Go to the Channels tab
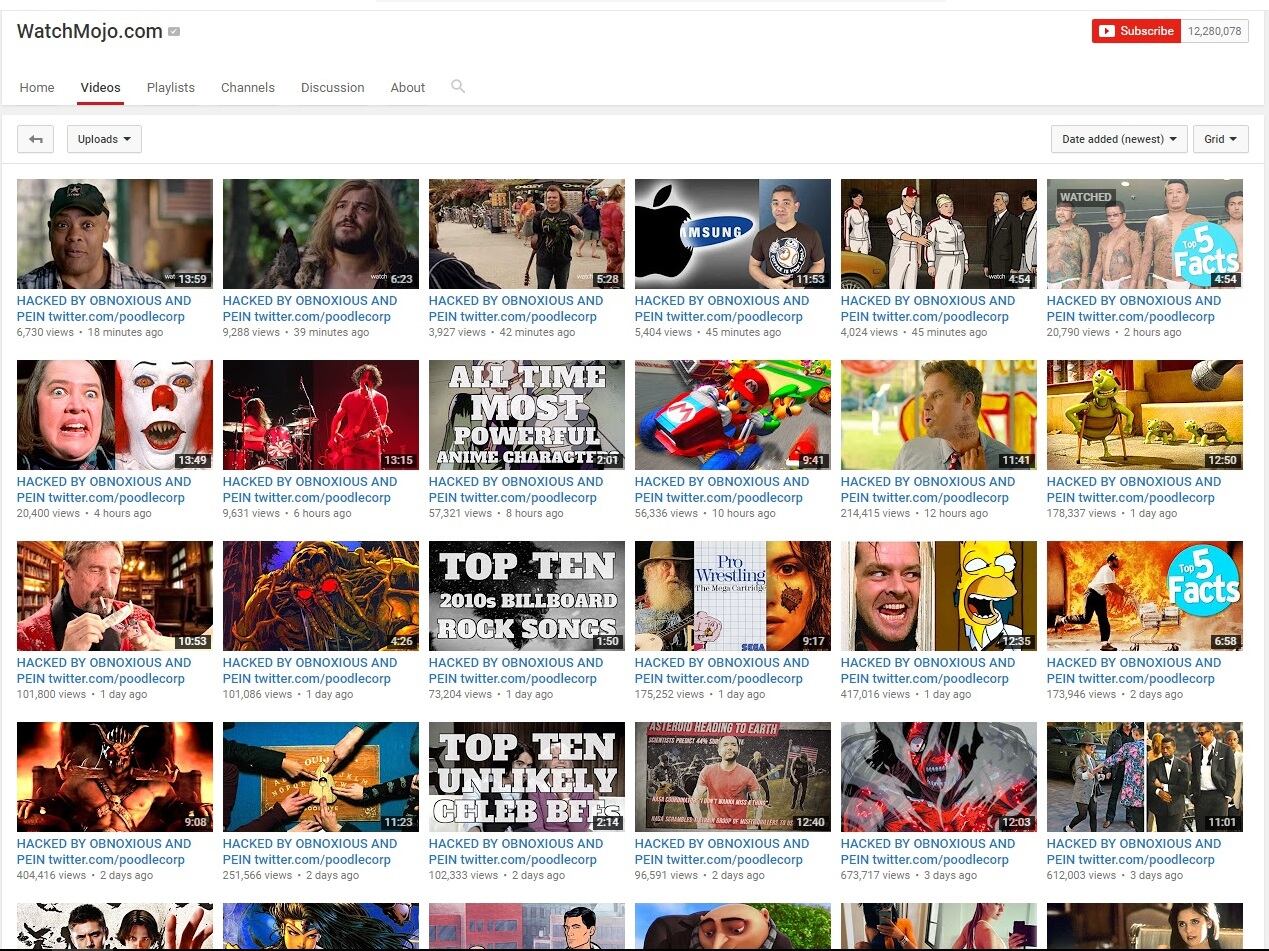This screenshot has width=1269, height=951. tap(248, 88)
